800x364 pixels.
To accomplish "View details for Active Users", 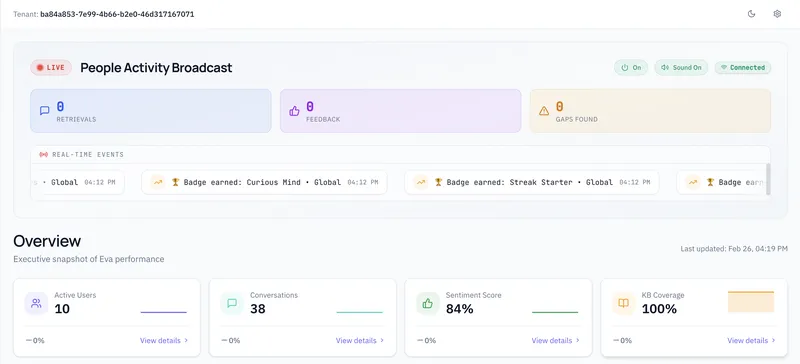I will click(164, 341).
